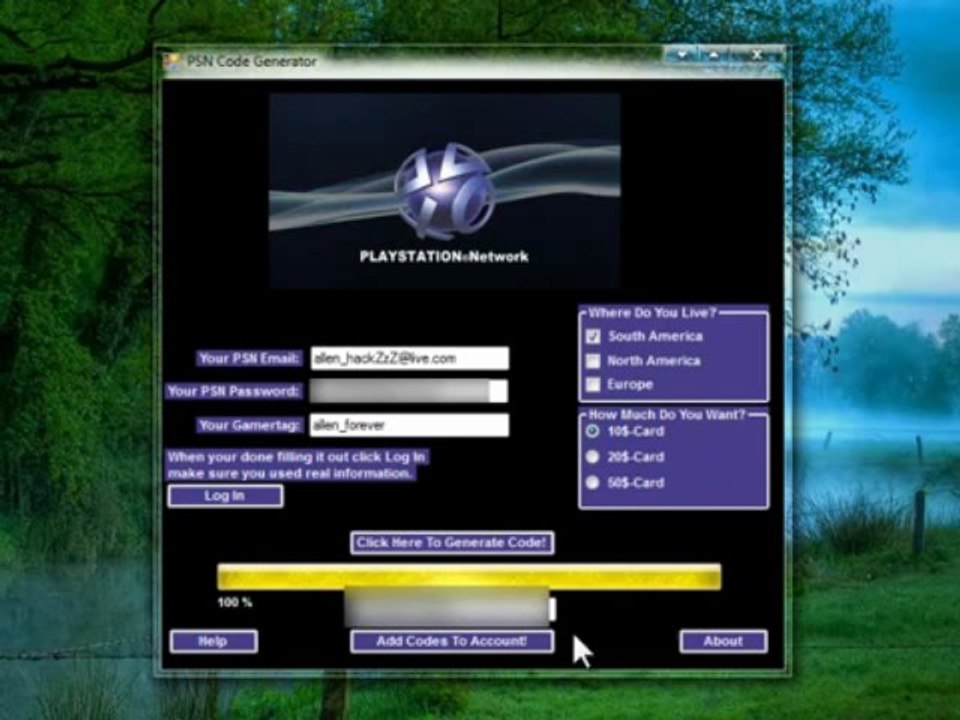
Task: Click the 'Your Gamertag:' label
Action: tap(249, 425)
